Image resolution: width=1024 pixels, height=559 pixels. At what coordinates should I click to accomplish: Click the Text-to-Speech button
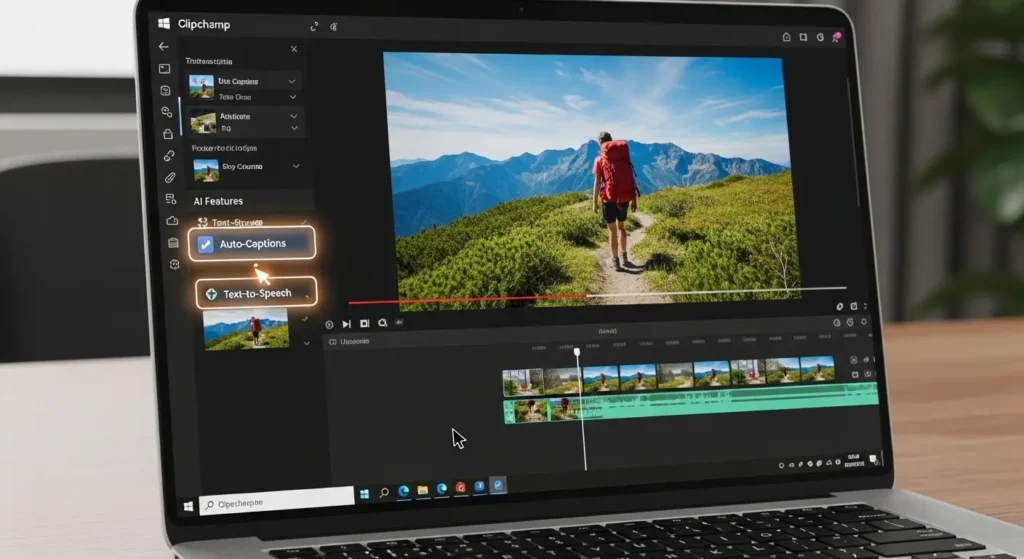(x=256, y=293)
